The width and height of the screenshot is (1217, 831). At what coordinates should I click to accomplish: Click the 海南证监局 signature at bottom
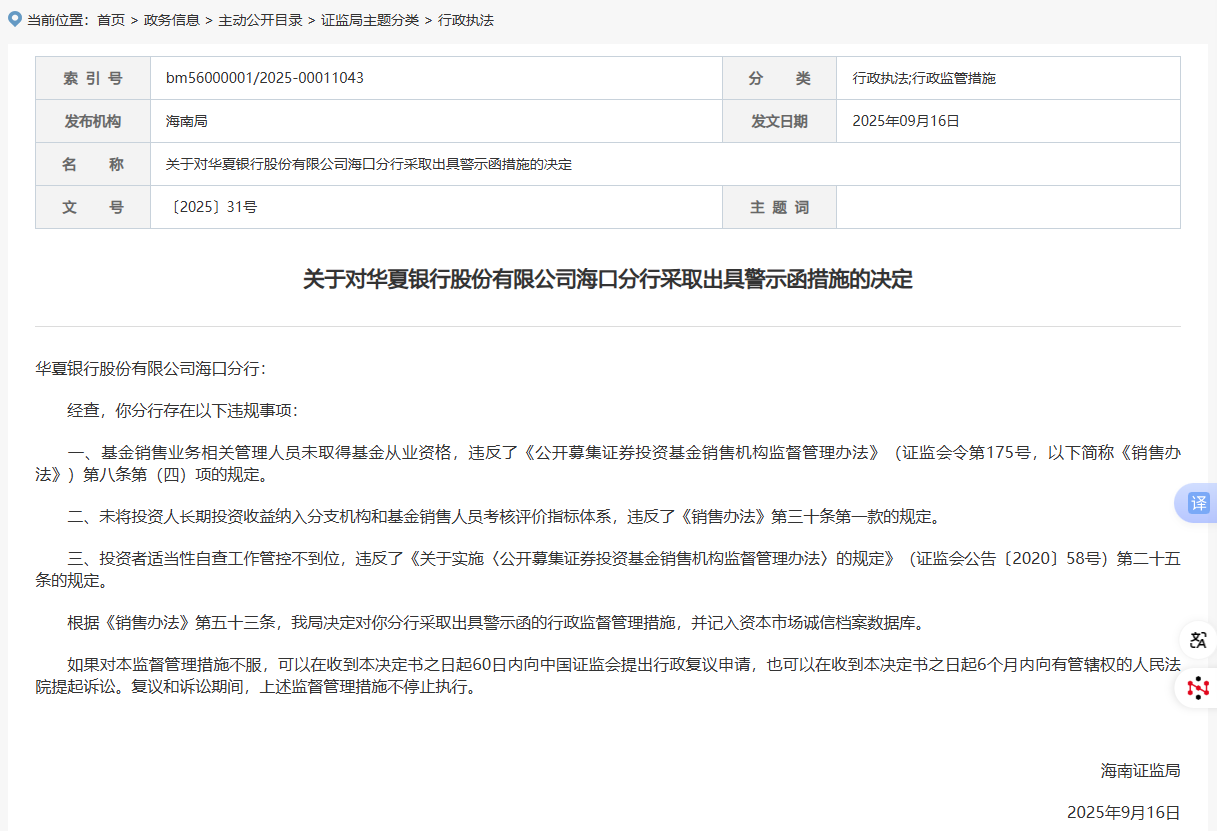click(x=1140, y=770)
